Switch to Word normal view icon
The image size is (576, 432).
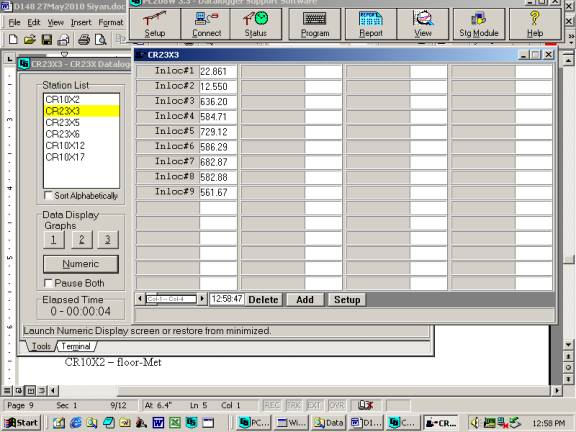point(7,390)
